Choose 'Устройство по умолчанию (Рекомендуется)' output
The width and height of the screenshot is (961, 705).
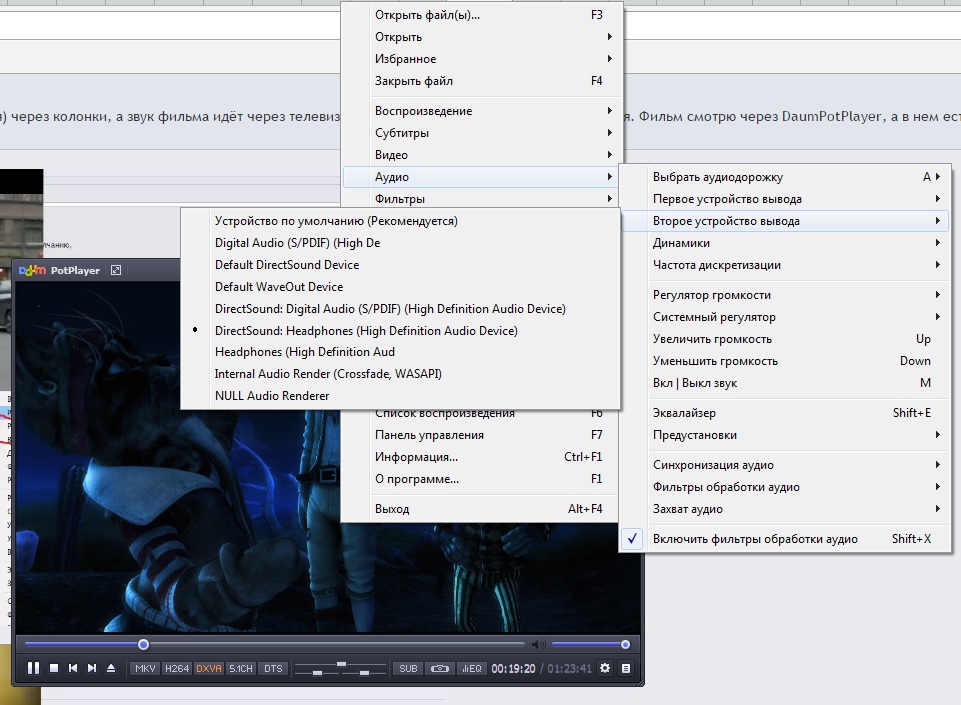(335, 220)
